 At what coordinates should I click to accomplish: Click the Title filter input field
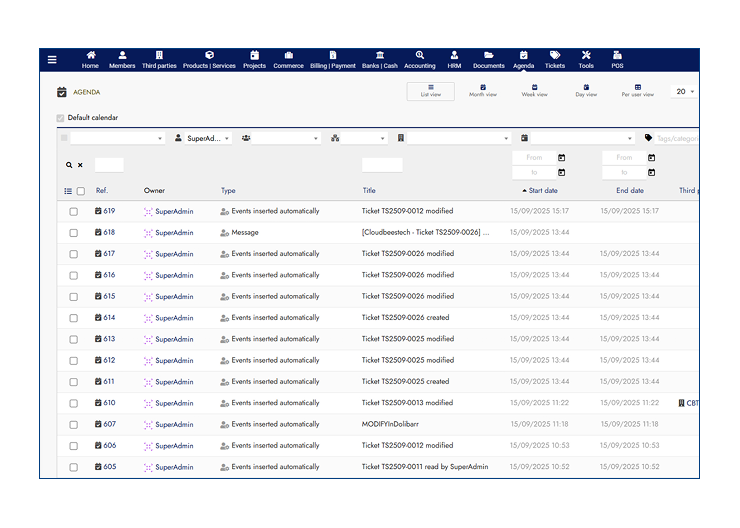point(382,165)
